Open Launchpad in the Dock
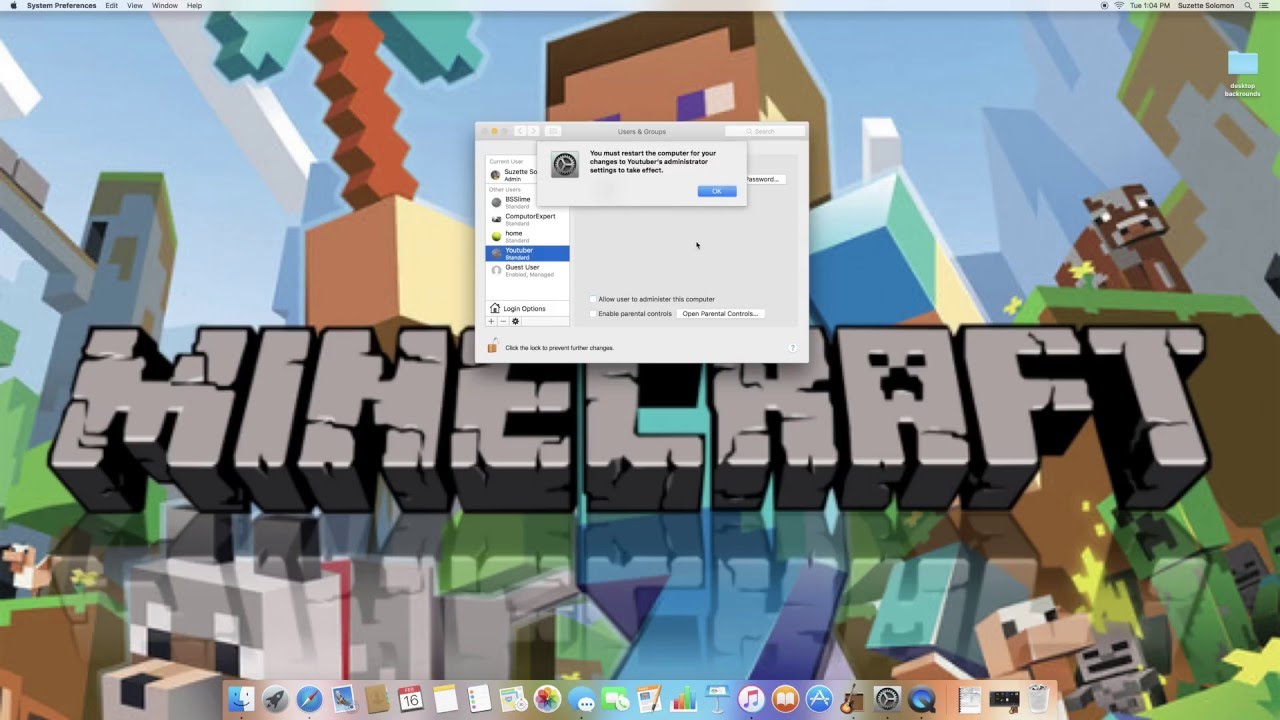The width and height of the screenshot is (1280, 720). [275, 699]
